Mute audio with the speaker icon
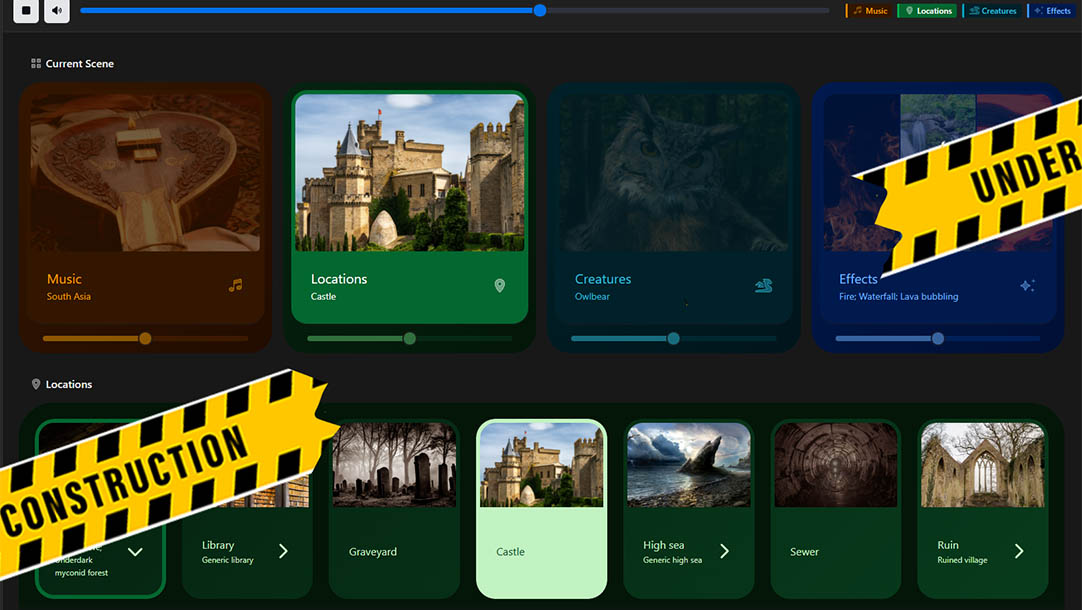 57,11
